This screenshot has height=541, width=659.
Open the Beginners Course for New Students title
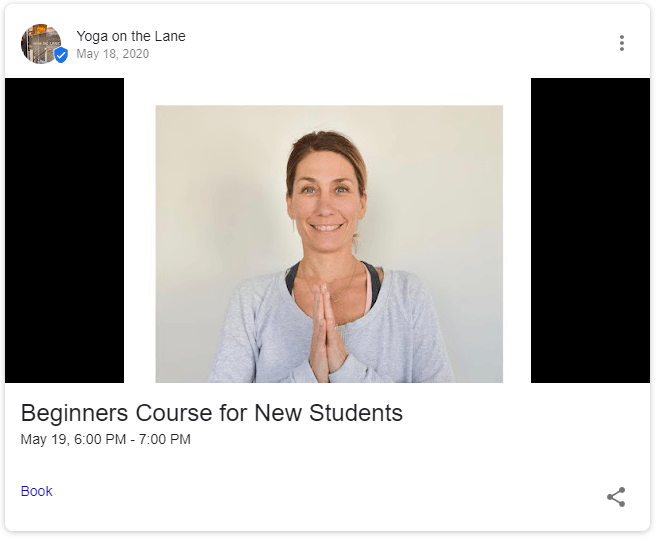click(211, 412)
